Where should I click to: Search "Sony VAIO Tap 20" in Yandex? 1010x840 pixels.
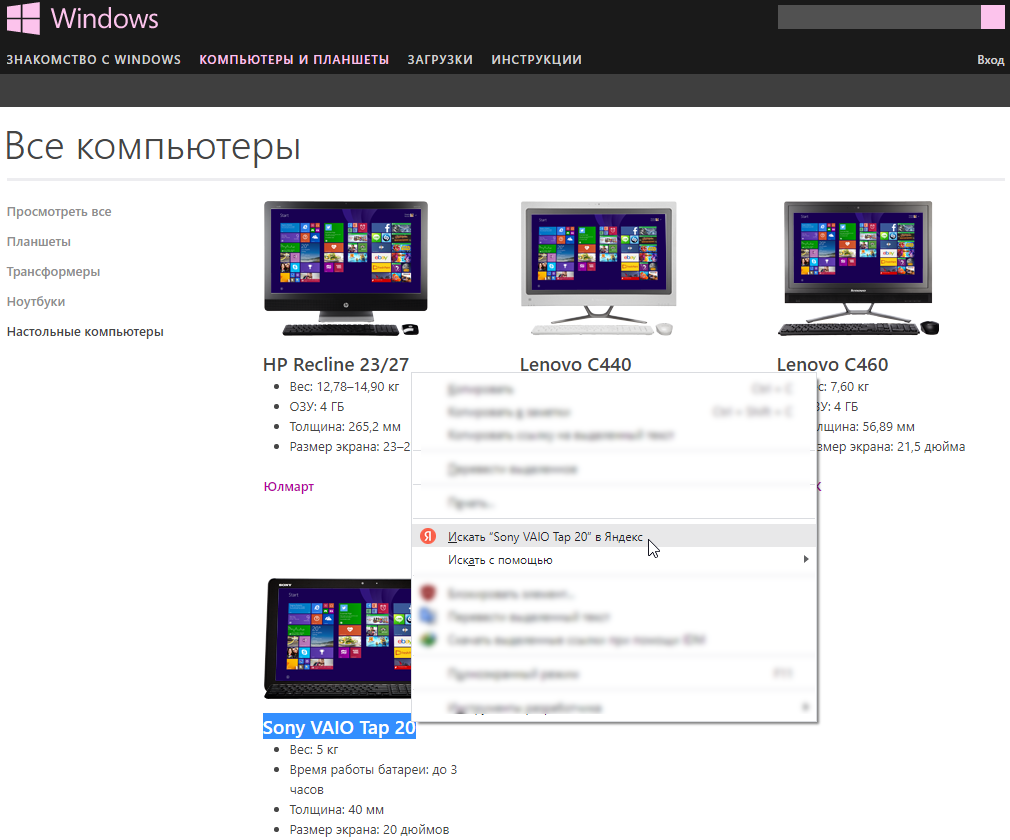click(545, 537)
